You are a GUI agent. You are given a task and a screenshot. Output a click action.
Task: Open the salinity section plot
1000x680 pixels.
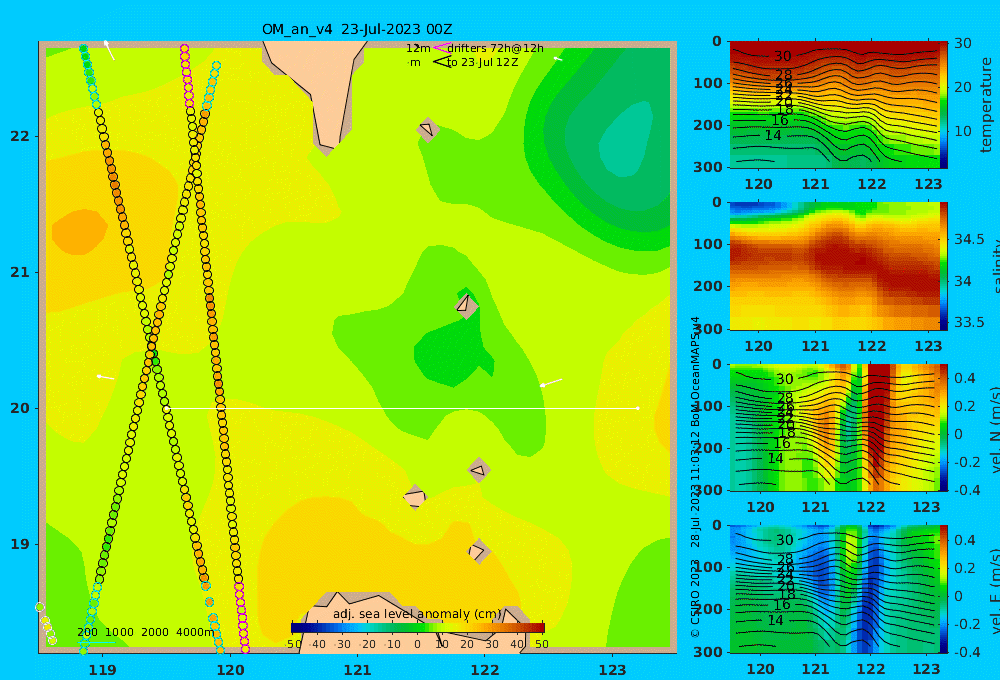click(834, 266)
